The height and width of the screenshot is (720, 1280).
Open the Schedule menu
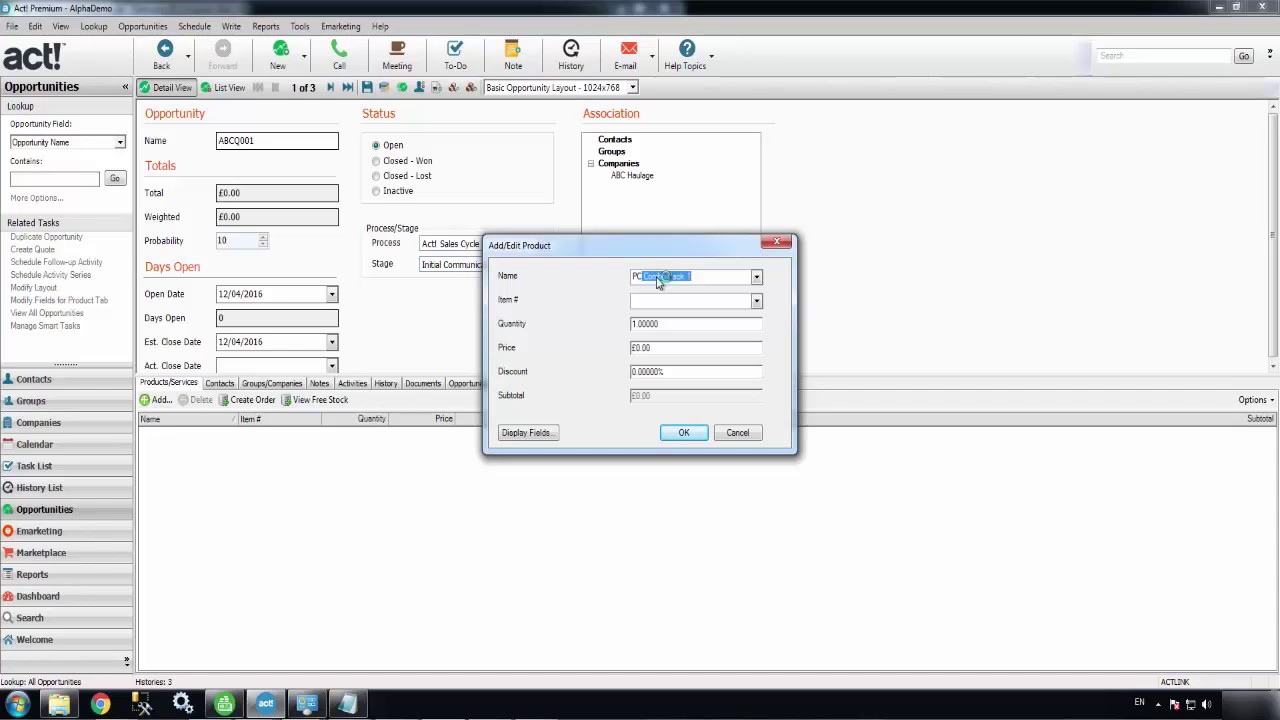tap(194, 27)
